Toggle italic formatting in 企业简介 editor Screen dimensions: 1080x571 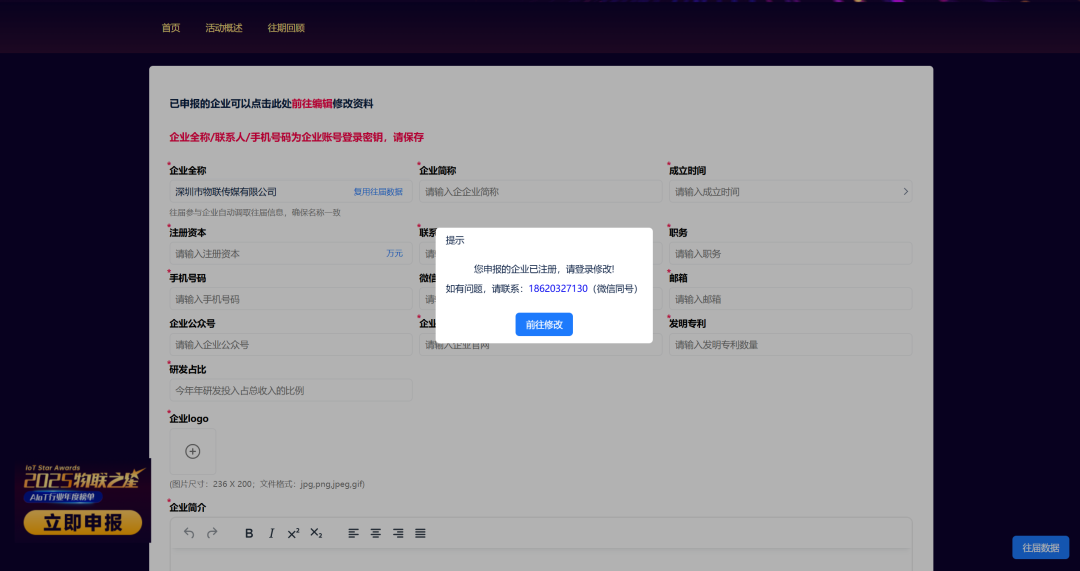(x=271, y=533)
